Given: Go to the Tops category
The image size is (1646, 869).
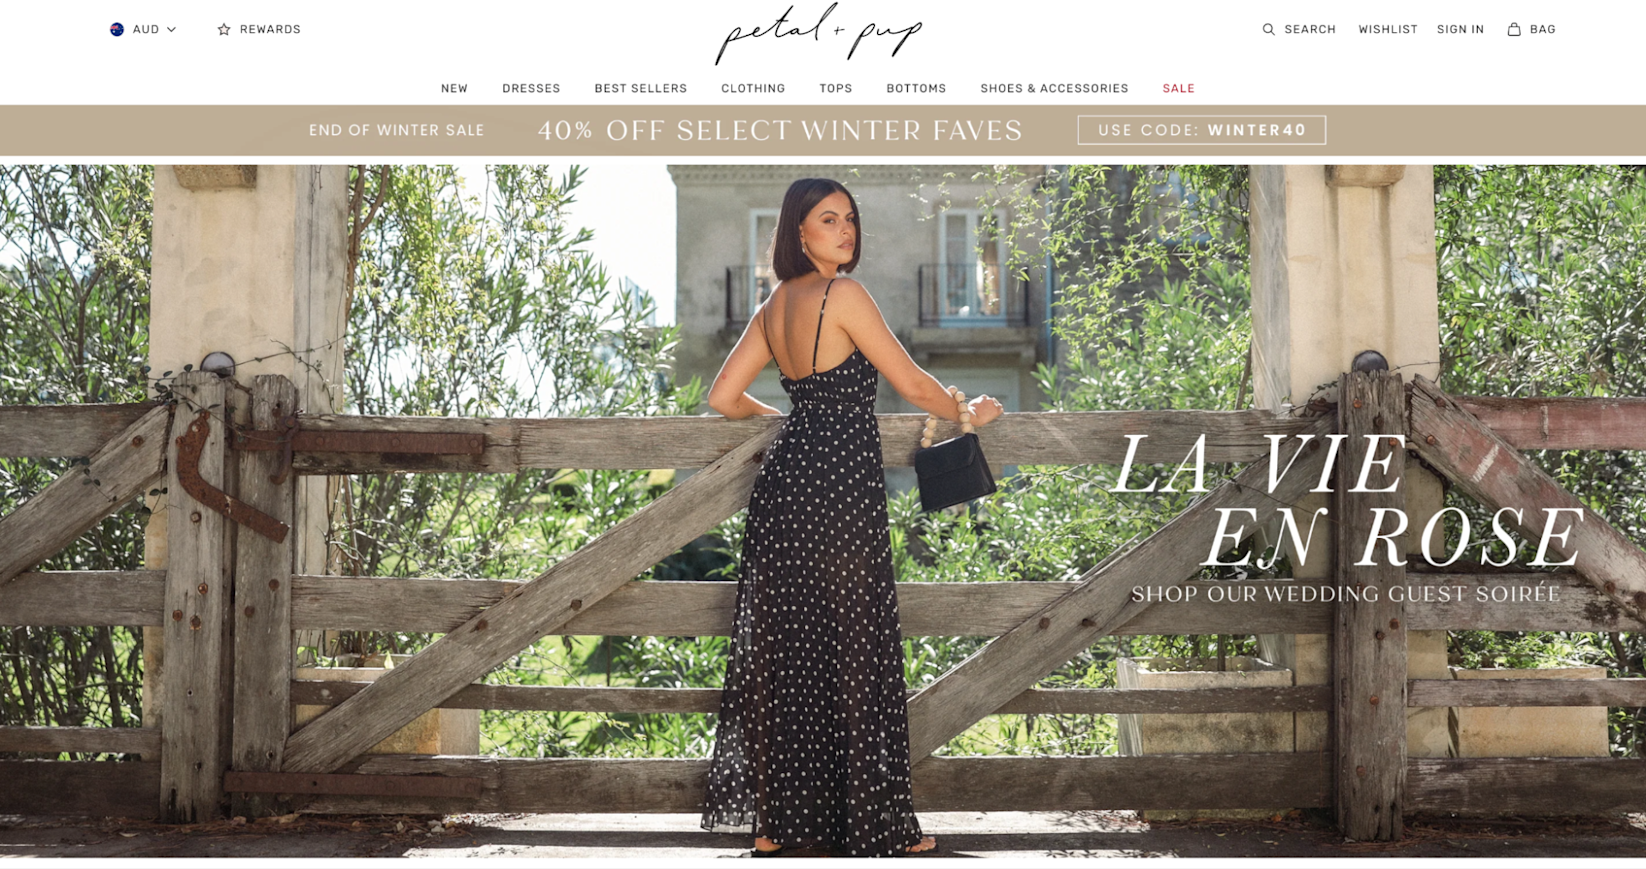Looking at the screenshot, I should pos(836,88).
